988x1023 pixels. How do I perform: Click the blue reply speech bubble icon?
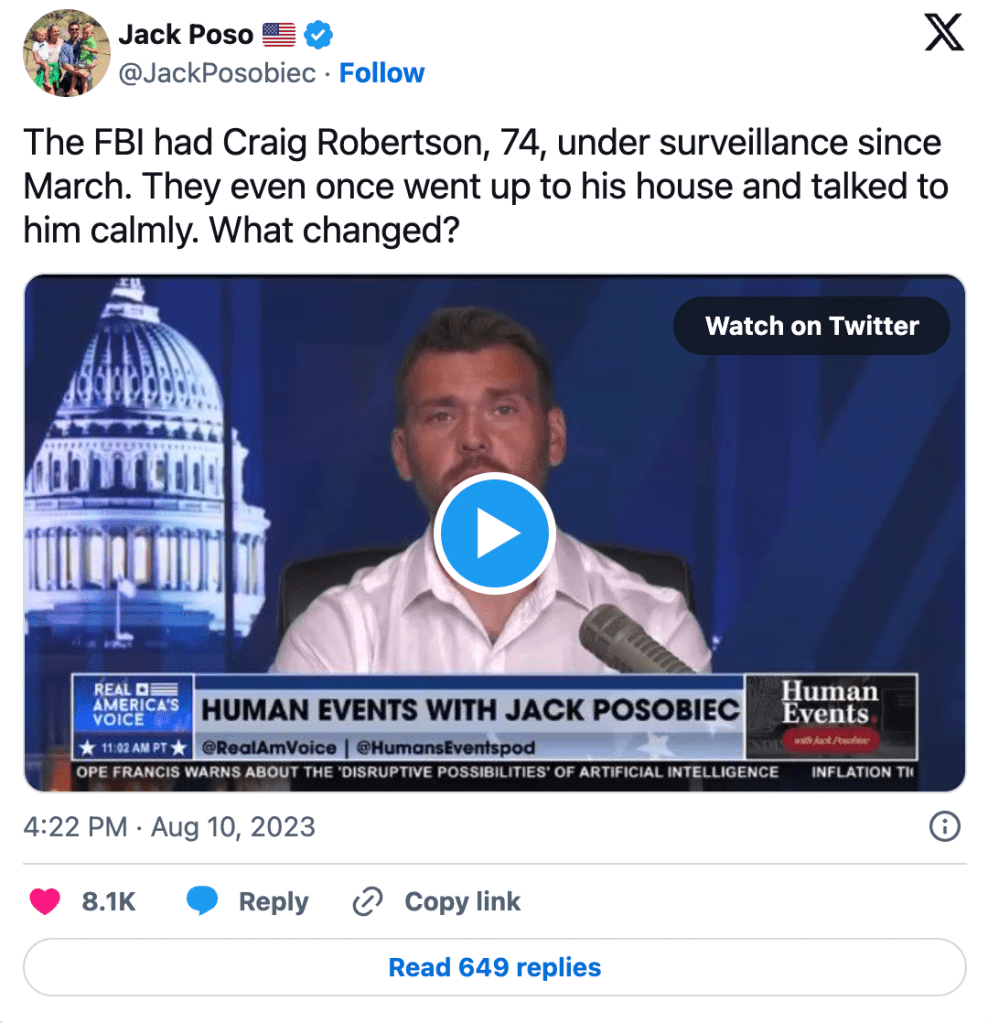click(203, 902)
